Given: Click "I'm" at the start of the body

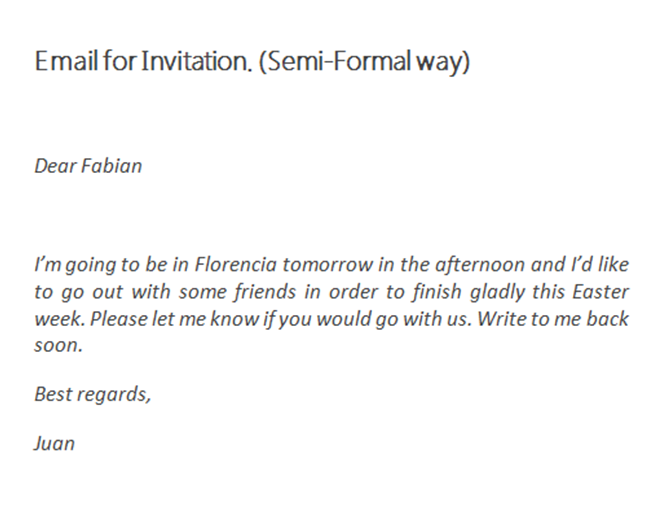Looking at the screenshot, I should point(48,267).
